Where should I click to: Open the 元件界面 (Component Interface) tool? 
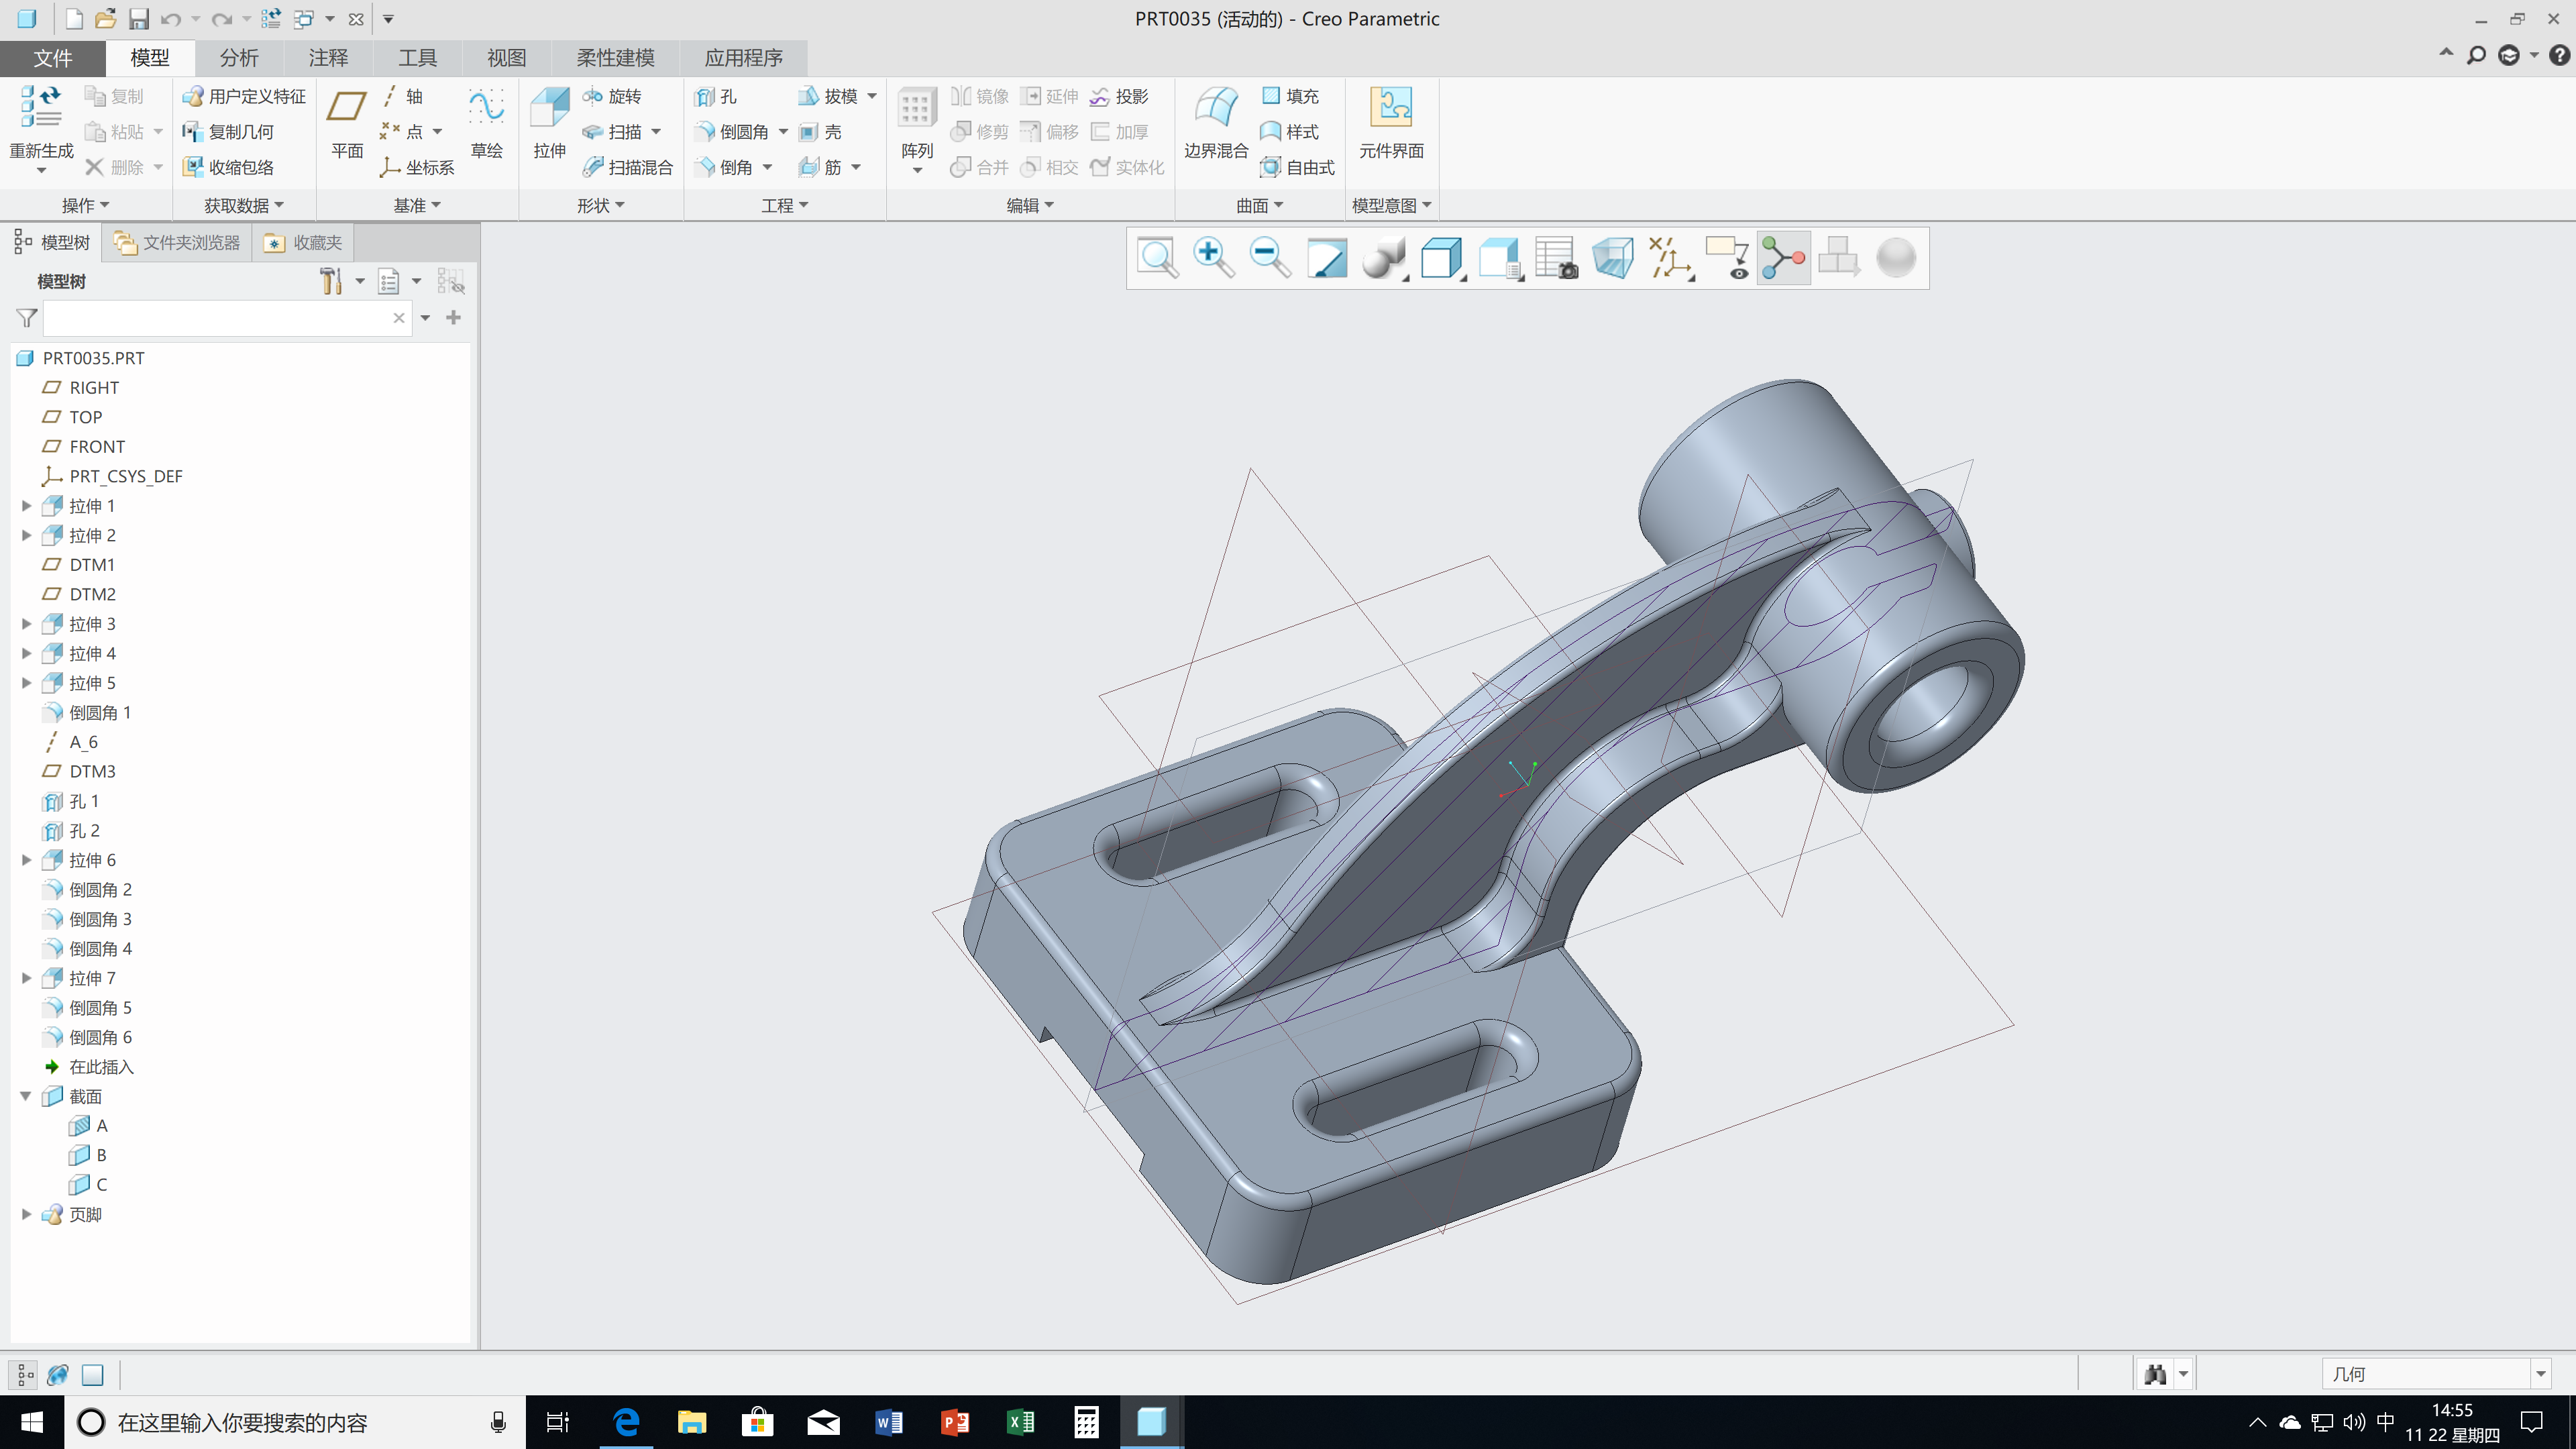point(1391,122)
